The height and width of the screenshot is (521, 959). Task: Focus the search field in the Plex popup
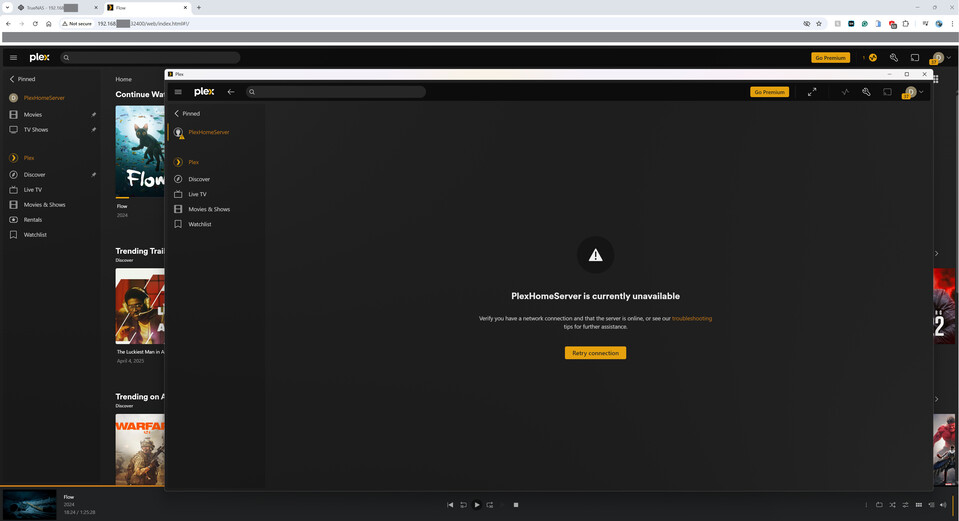coord(336,92)
